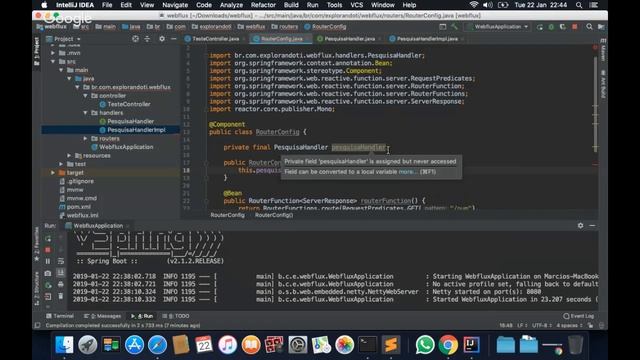
Task: Toggle soft-wrap in the Run console
Action: 60,261
